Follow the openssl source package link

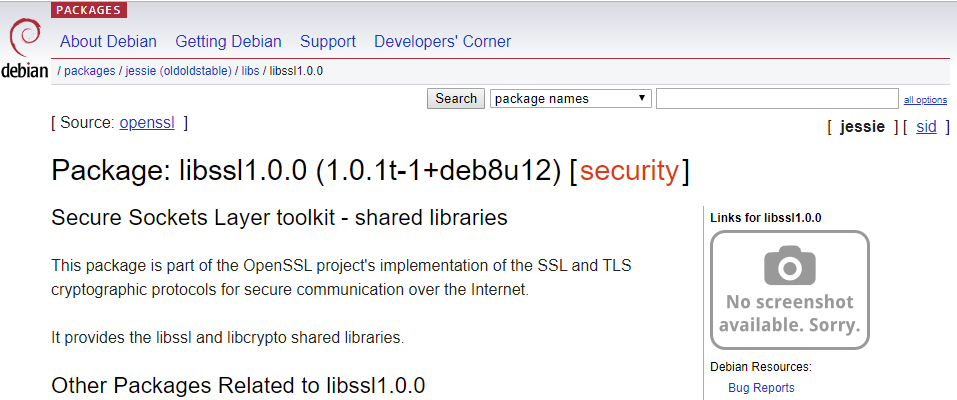(x=147, y=123)
